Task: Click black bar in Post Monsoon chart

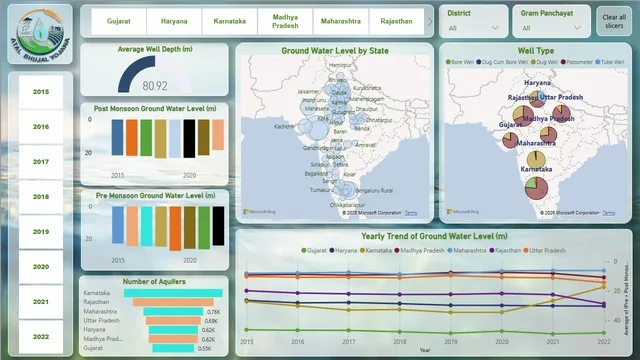Action: point(189,138)
